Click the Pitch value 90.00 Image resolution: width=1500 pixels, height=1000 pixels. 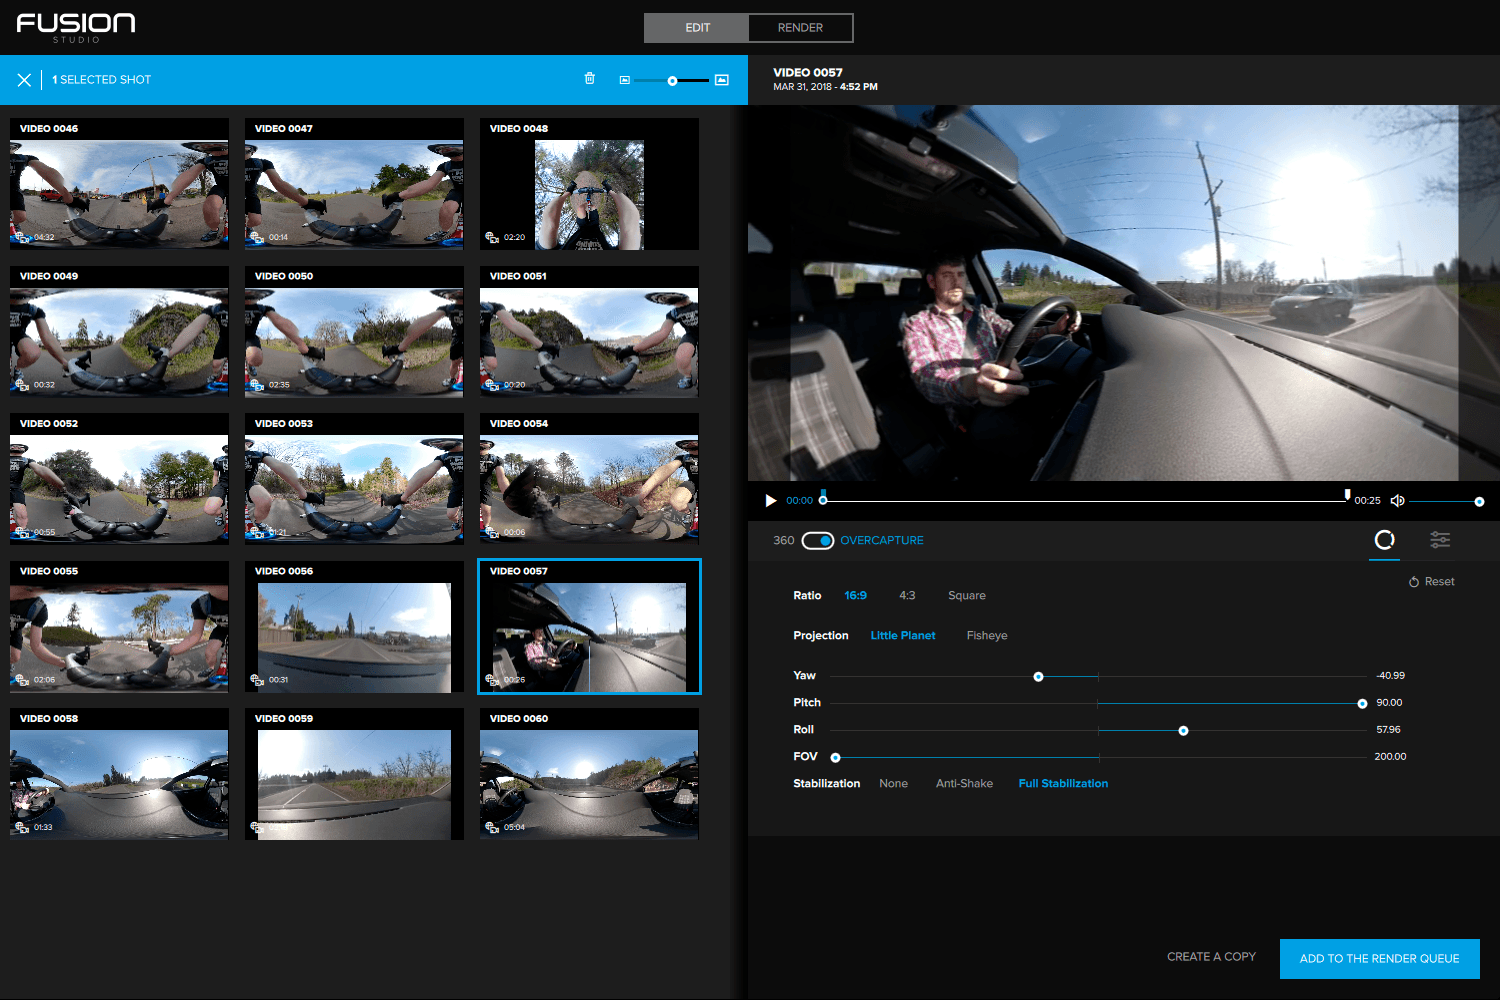click(1390, 703)
